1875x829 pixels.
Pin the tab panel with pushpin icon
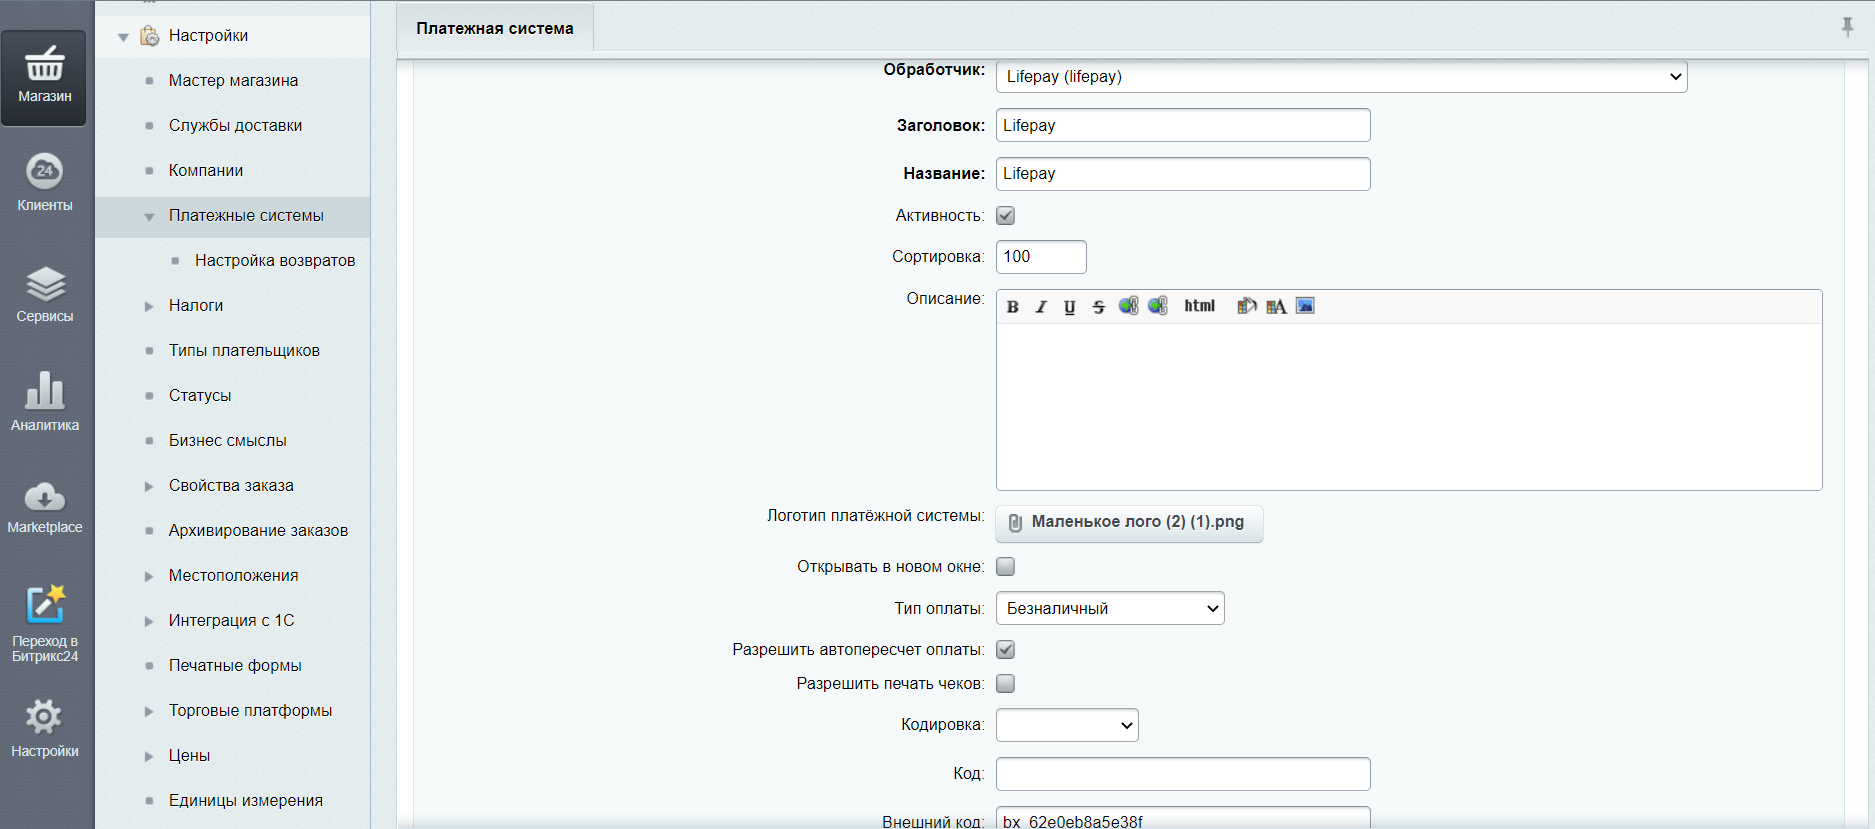[x=1847, y=27]
